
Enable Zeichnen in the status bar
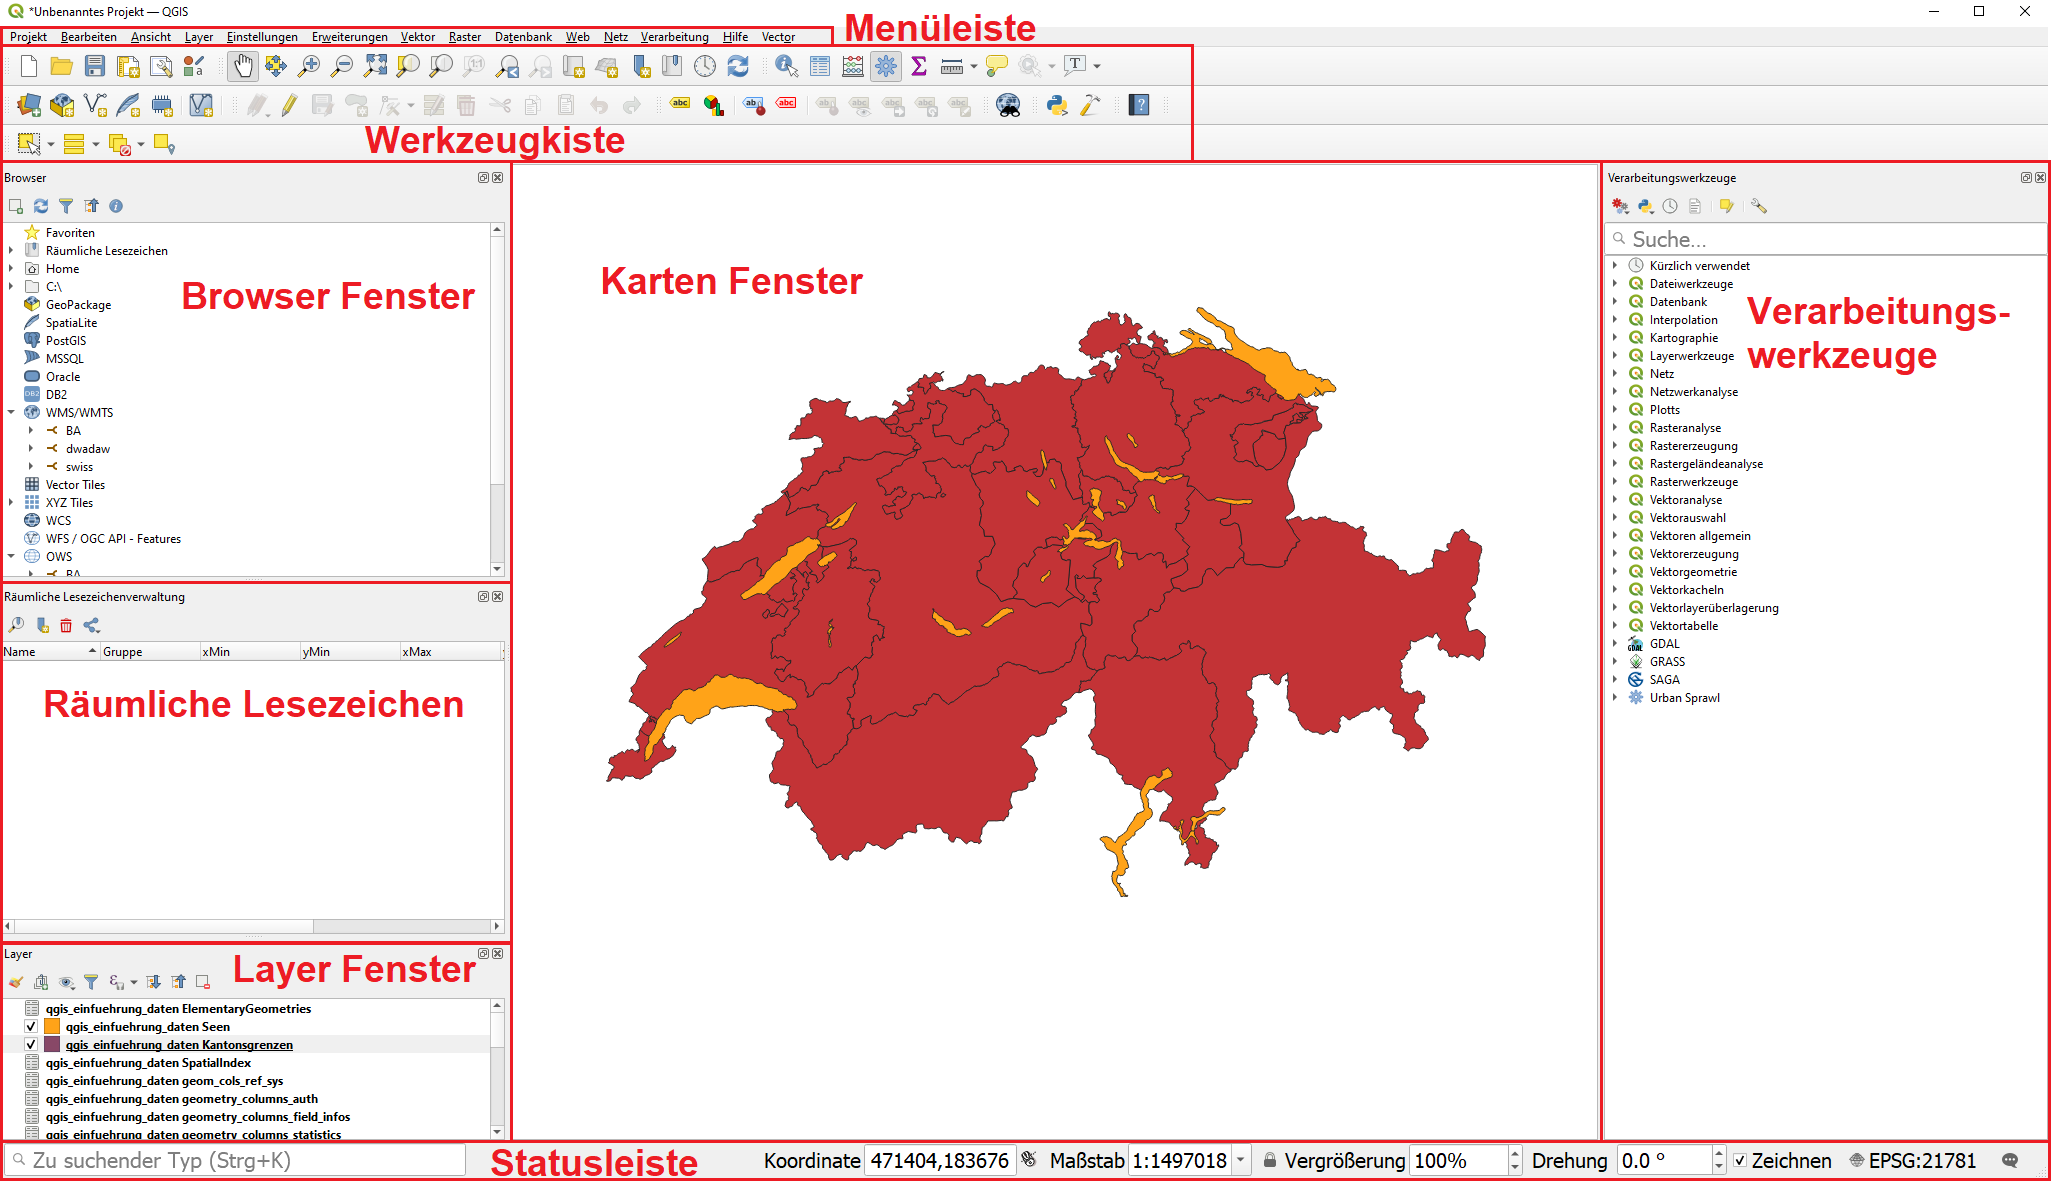point(1741,1160)
